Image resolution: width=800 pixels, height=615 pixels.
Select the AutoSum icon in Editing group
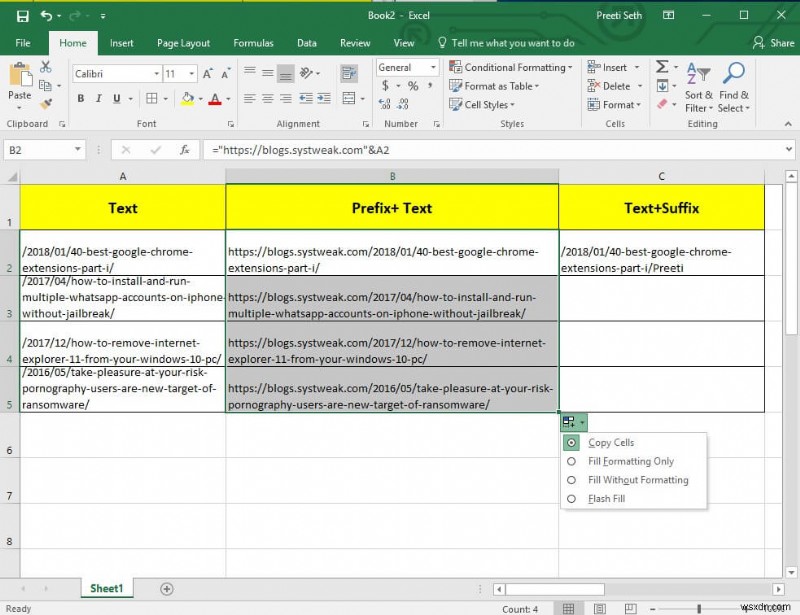[660, 65]
